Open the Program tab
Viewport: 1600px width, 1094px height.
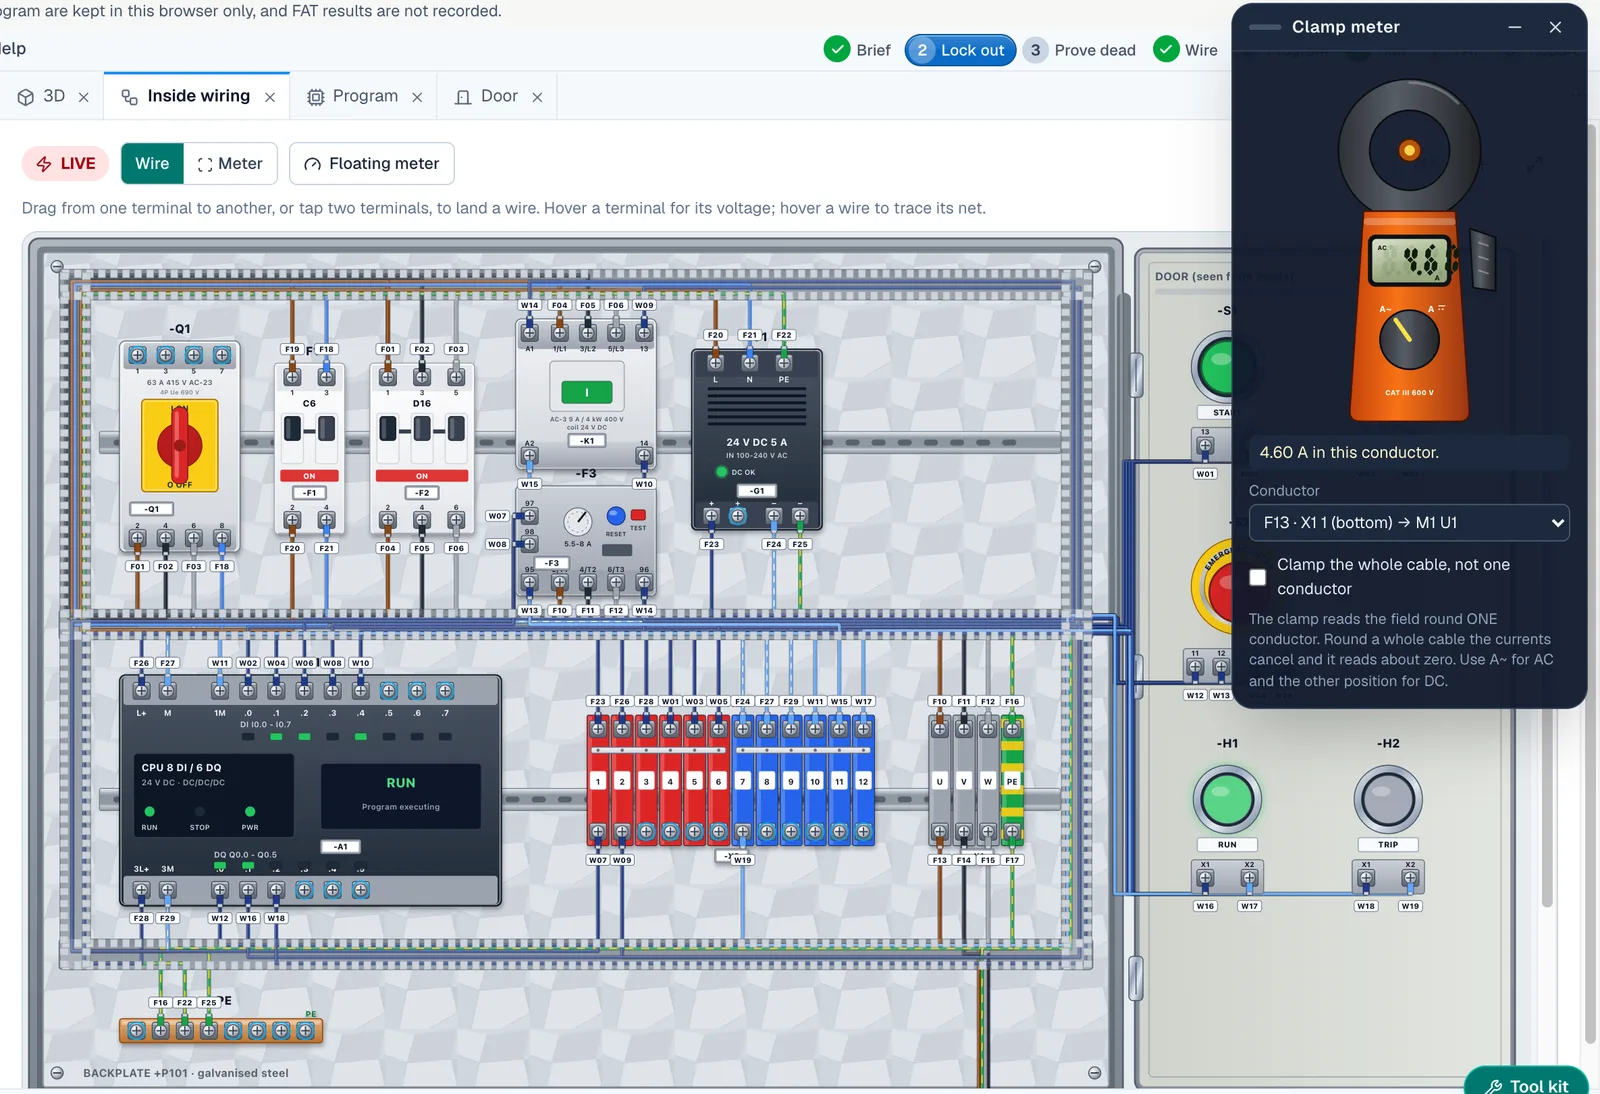tap(353, 96)
